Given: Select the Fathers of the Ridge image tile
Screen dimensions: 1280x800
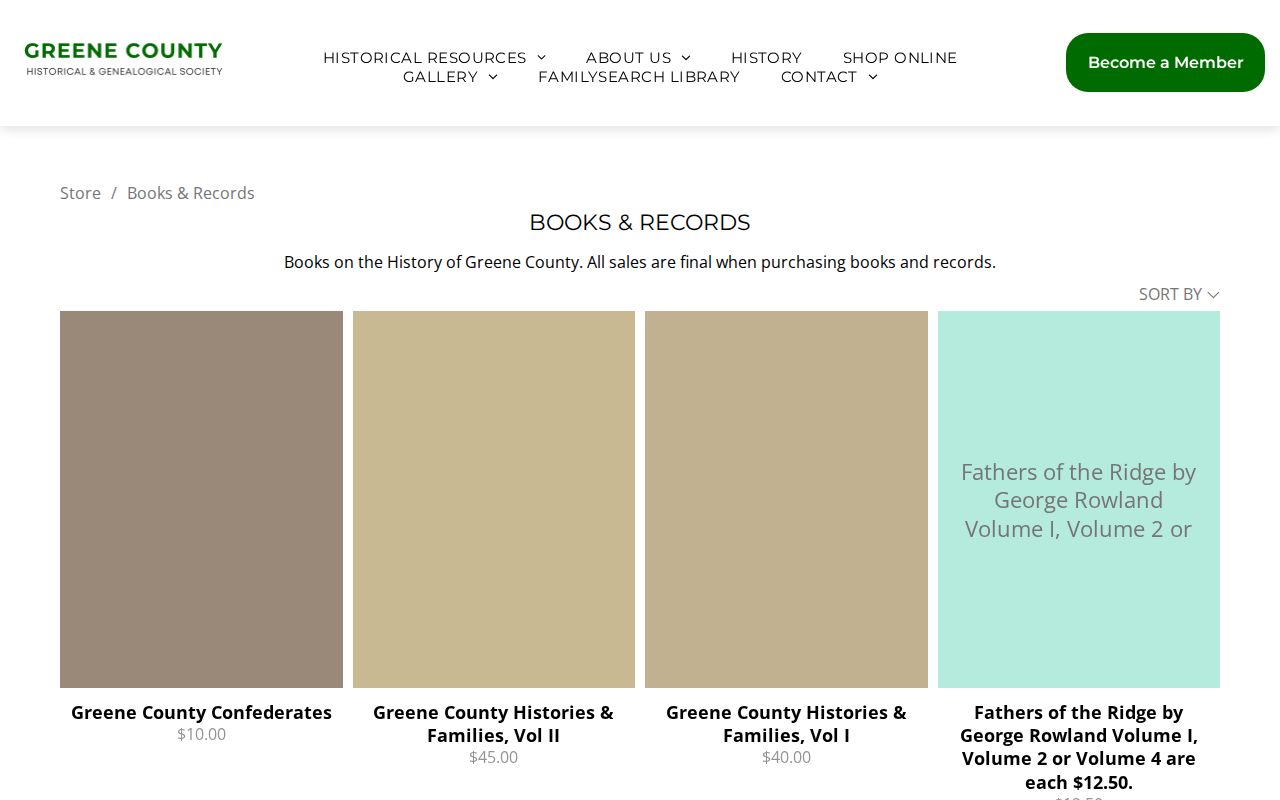Looking at the screenshot, I should tap(1079, 499).
